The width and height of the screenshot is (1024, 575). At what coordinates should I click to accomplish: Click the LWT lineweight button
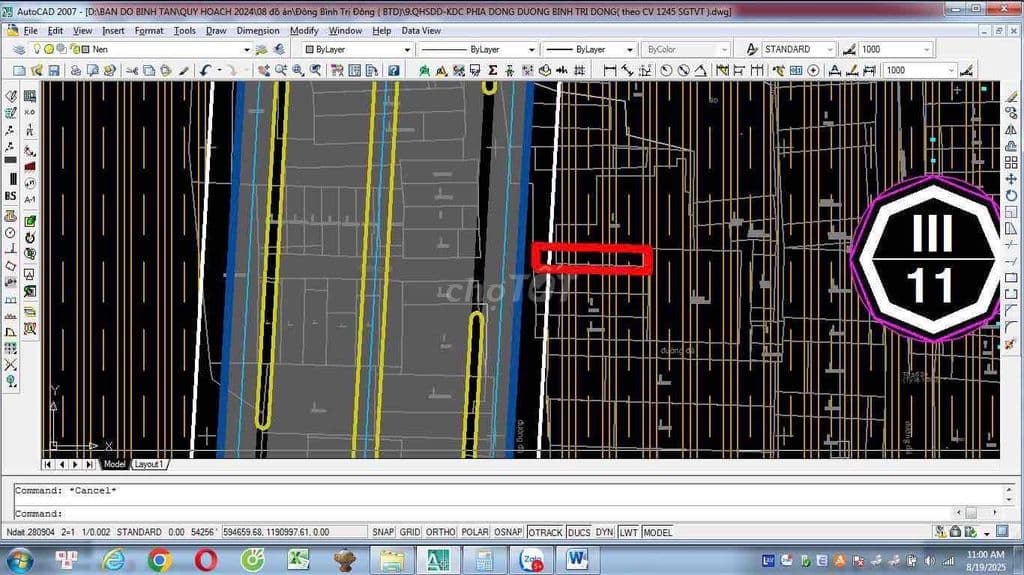[628, 533]
